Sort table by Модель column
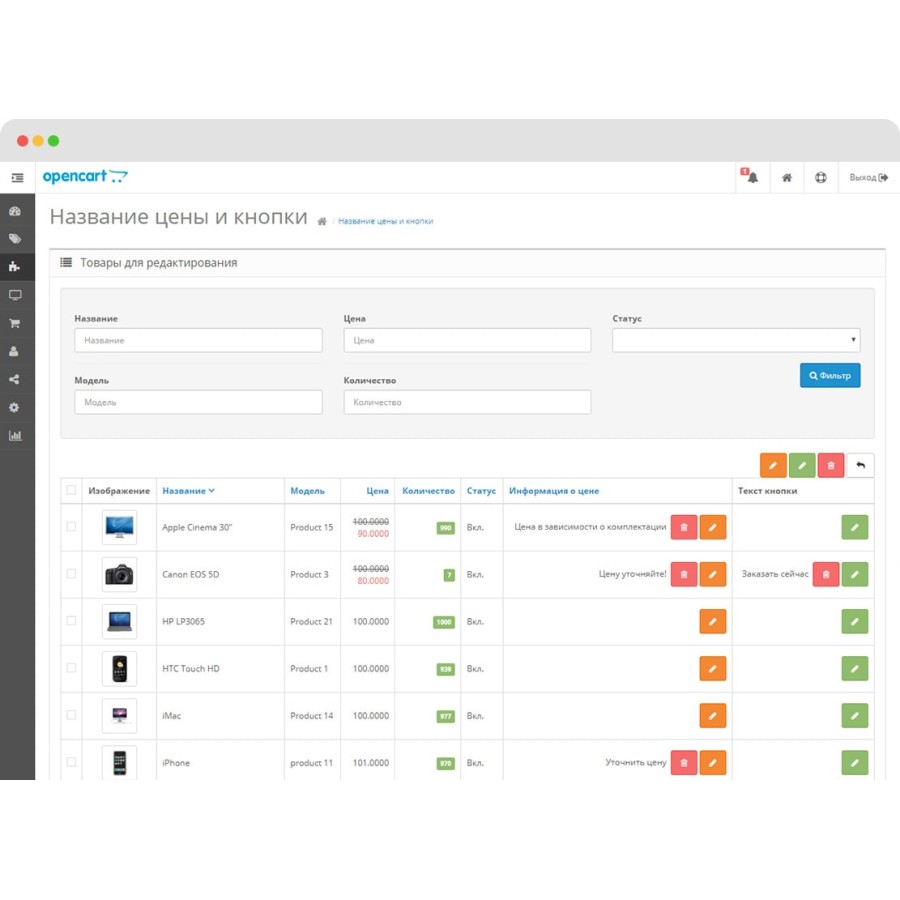This screenshot has width=900, height=900. 307,491
